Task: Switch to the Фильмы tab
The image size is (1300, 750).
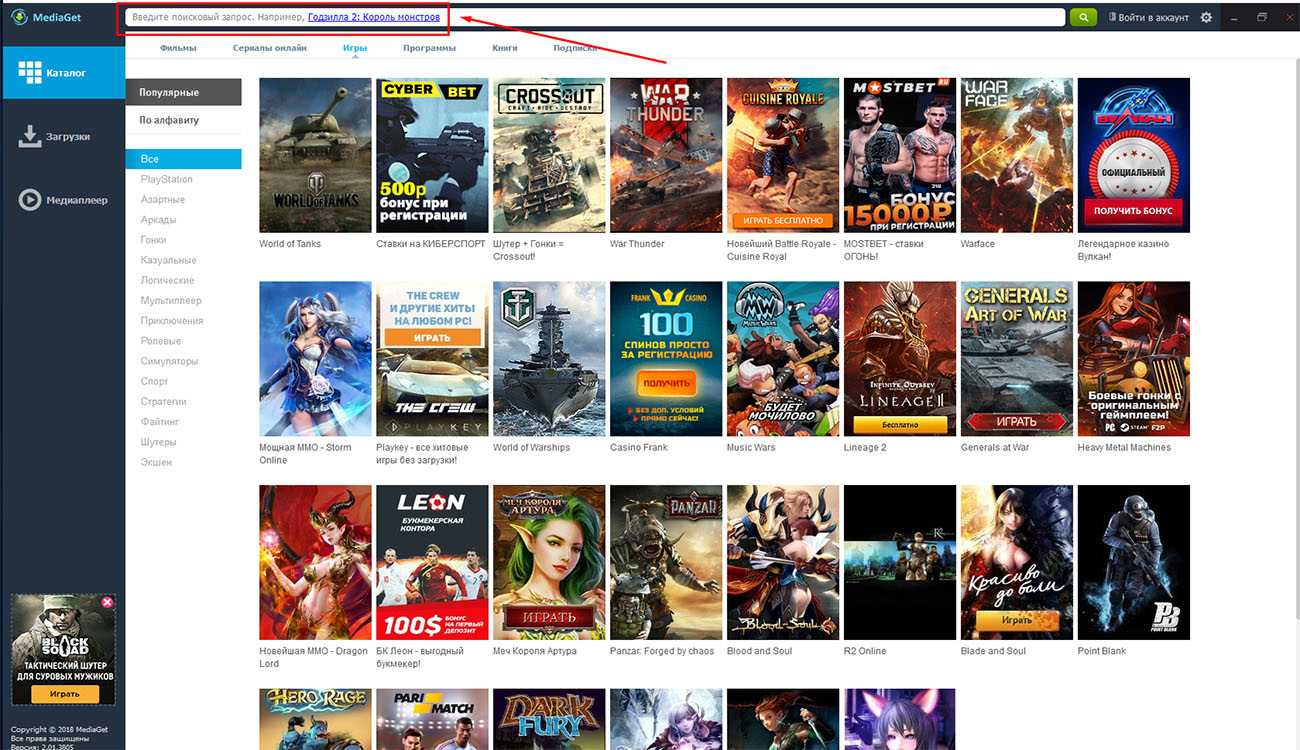Action: pyautogui.click(x=178, y=48)
